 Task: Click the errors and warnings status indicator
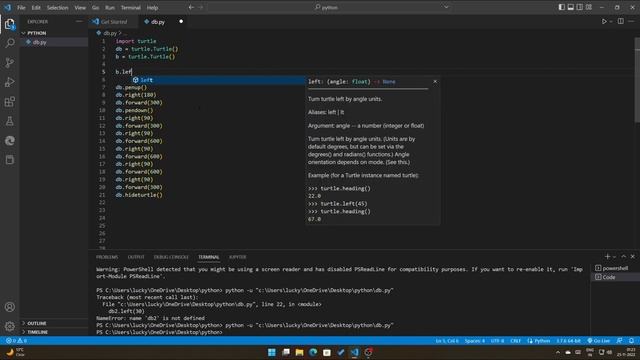16,340
